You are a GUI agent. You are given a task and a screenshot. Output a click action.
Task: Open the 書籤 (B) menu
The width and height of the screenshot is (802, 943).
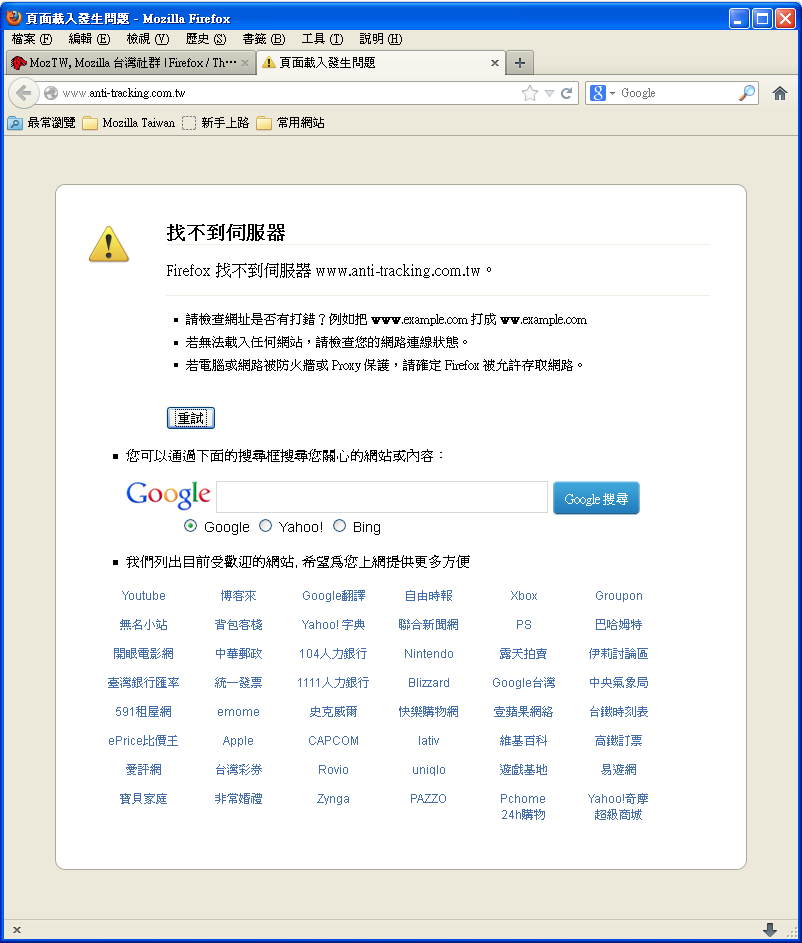point(263,39)
